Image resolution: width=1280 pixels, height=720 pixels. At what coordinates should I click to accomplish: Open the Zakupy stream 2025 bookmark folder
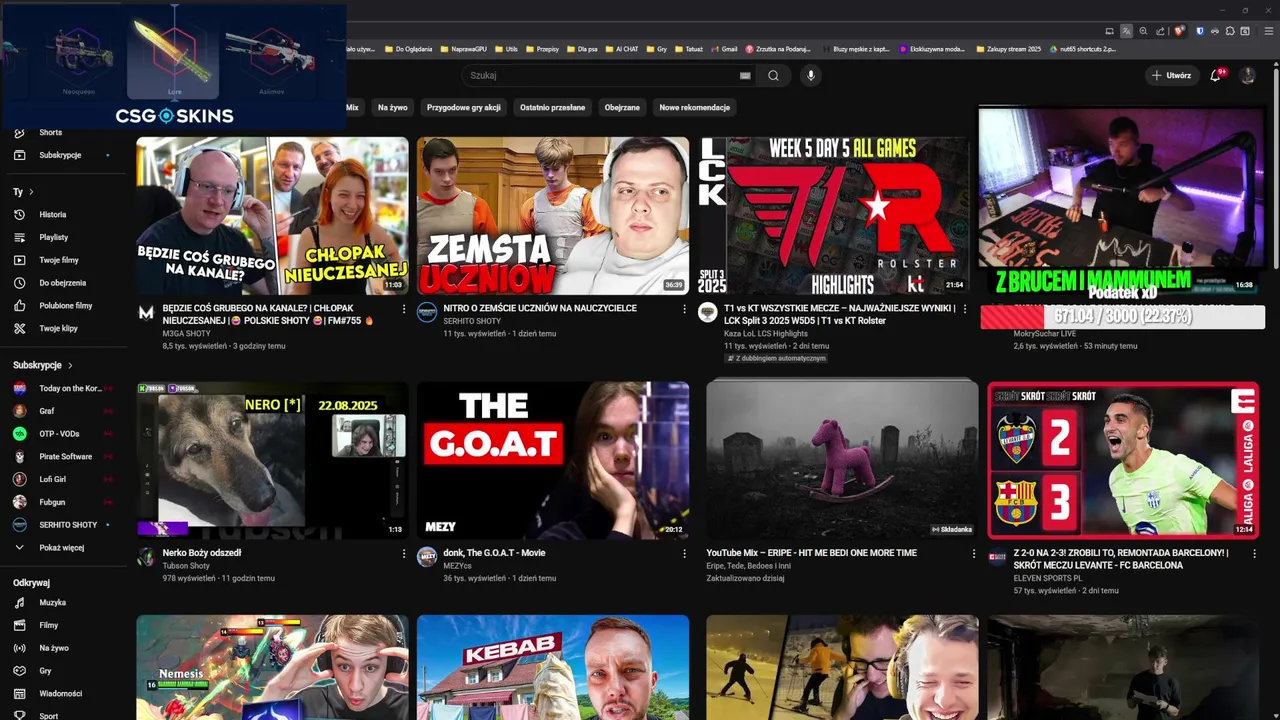(x=1008, y=49)
